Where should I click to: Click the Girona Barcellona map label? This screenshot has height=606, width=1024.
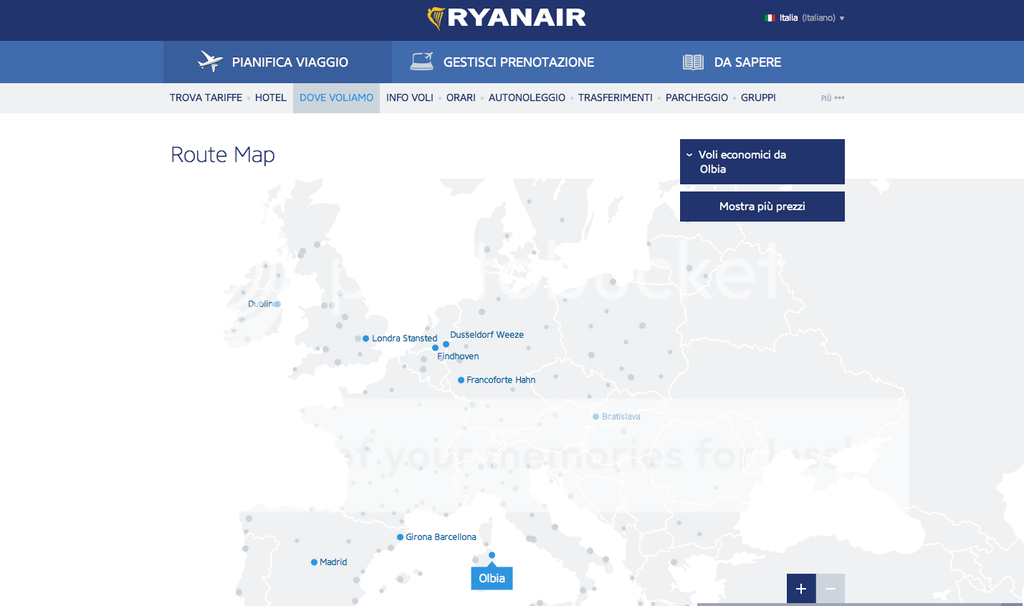pos(441,537)
